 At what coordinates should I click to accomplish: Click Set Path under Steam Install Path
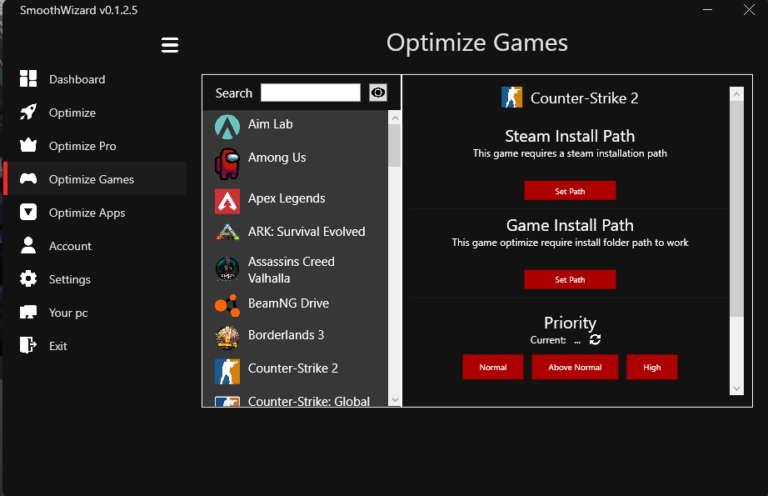tap(570, 190)
